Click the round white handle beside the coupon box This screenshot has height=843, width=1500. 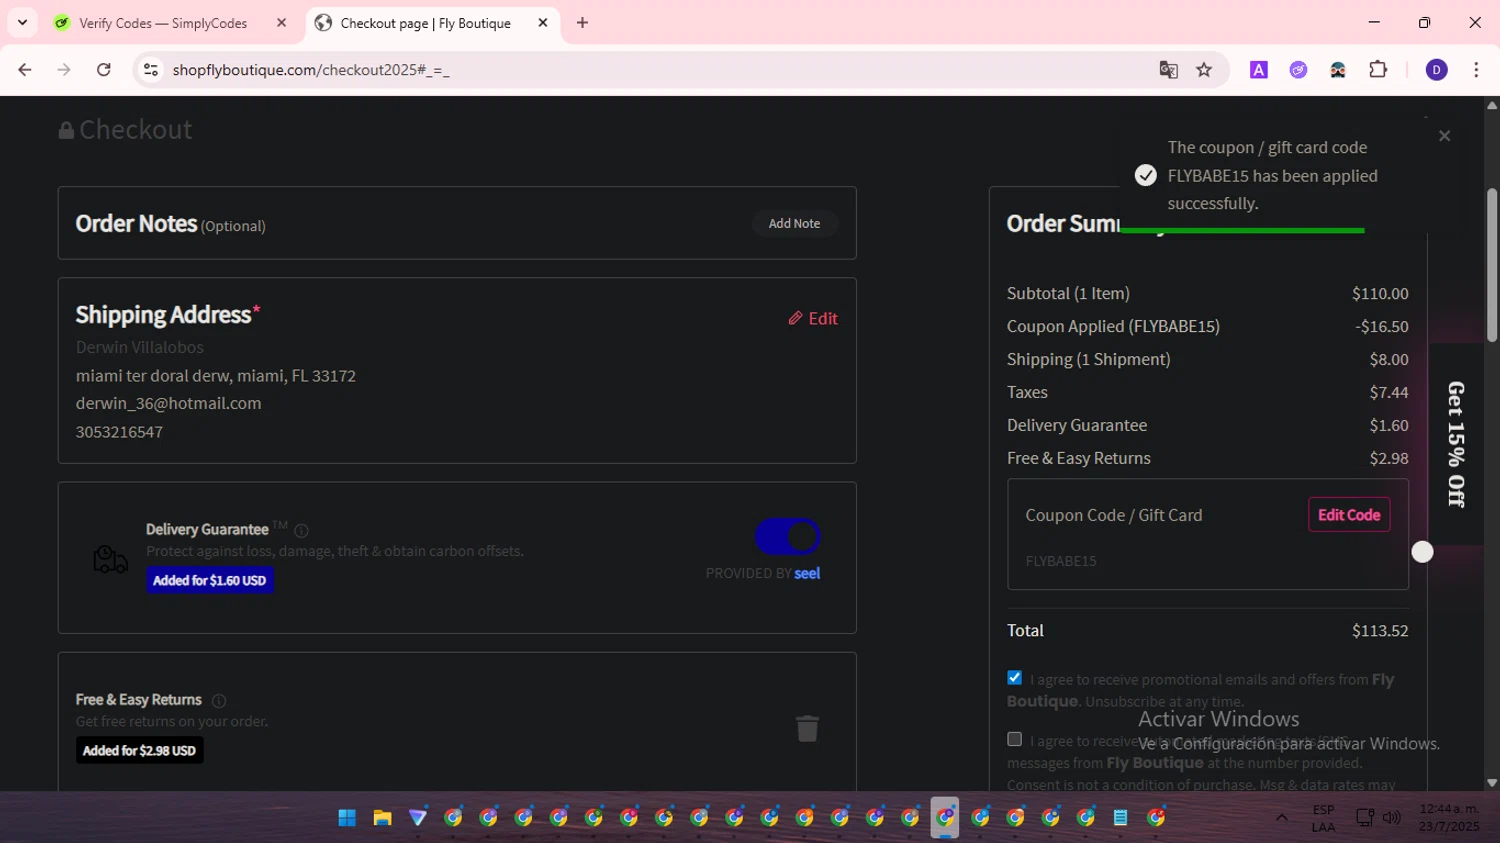click(x=1422, y=552)
